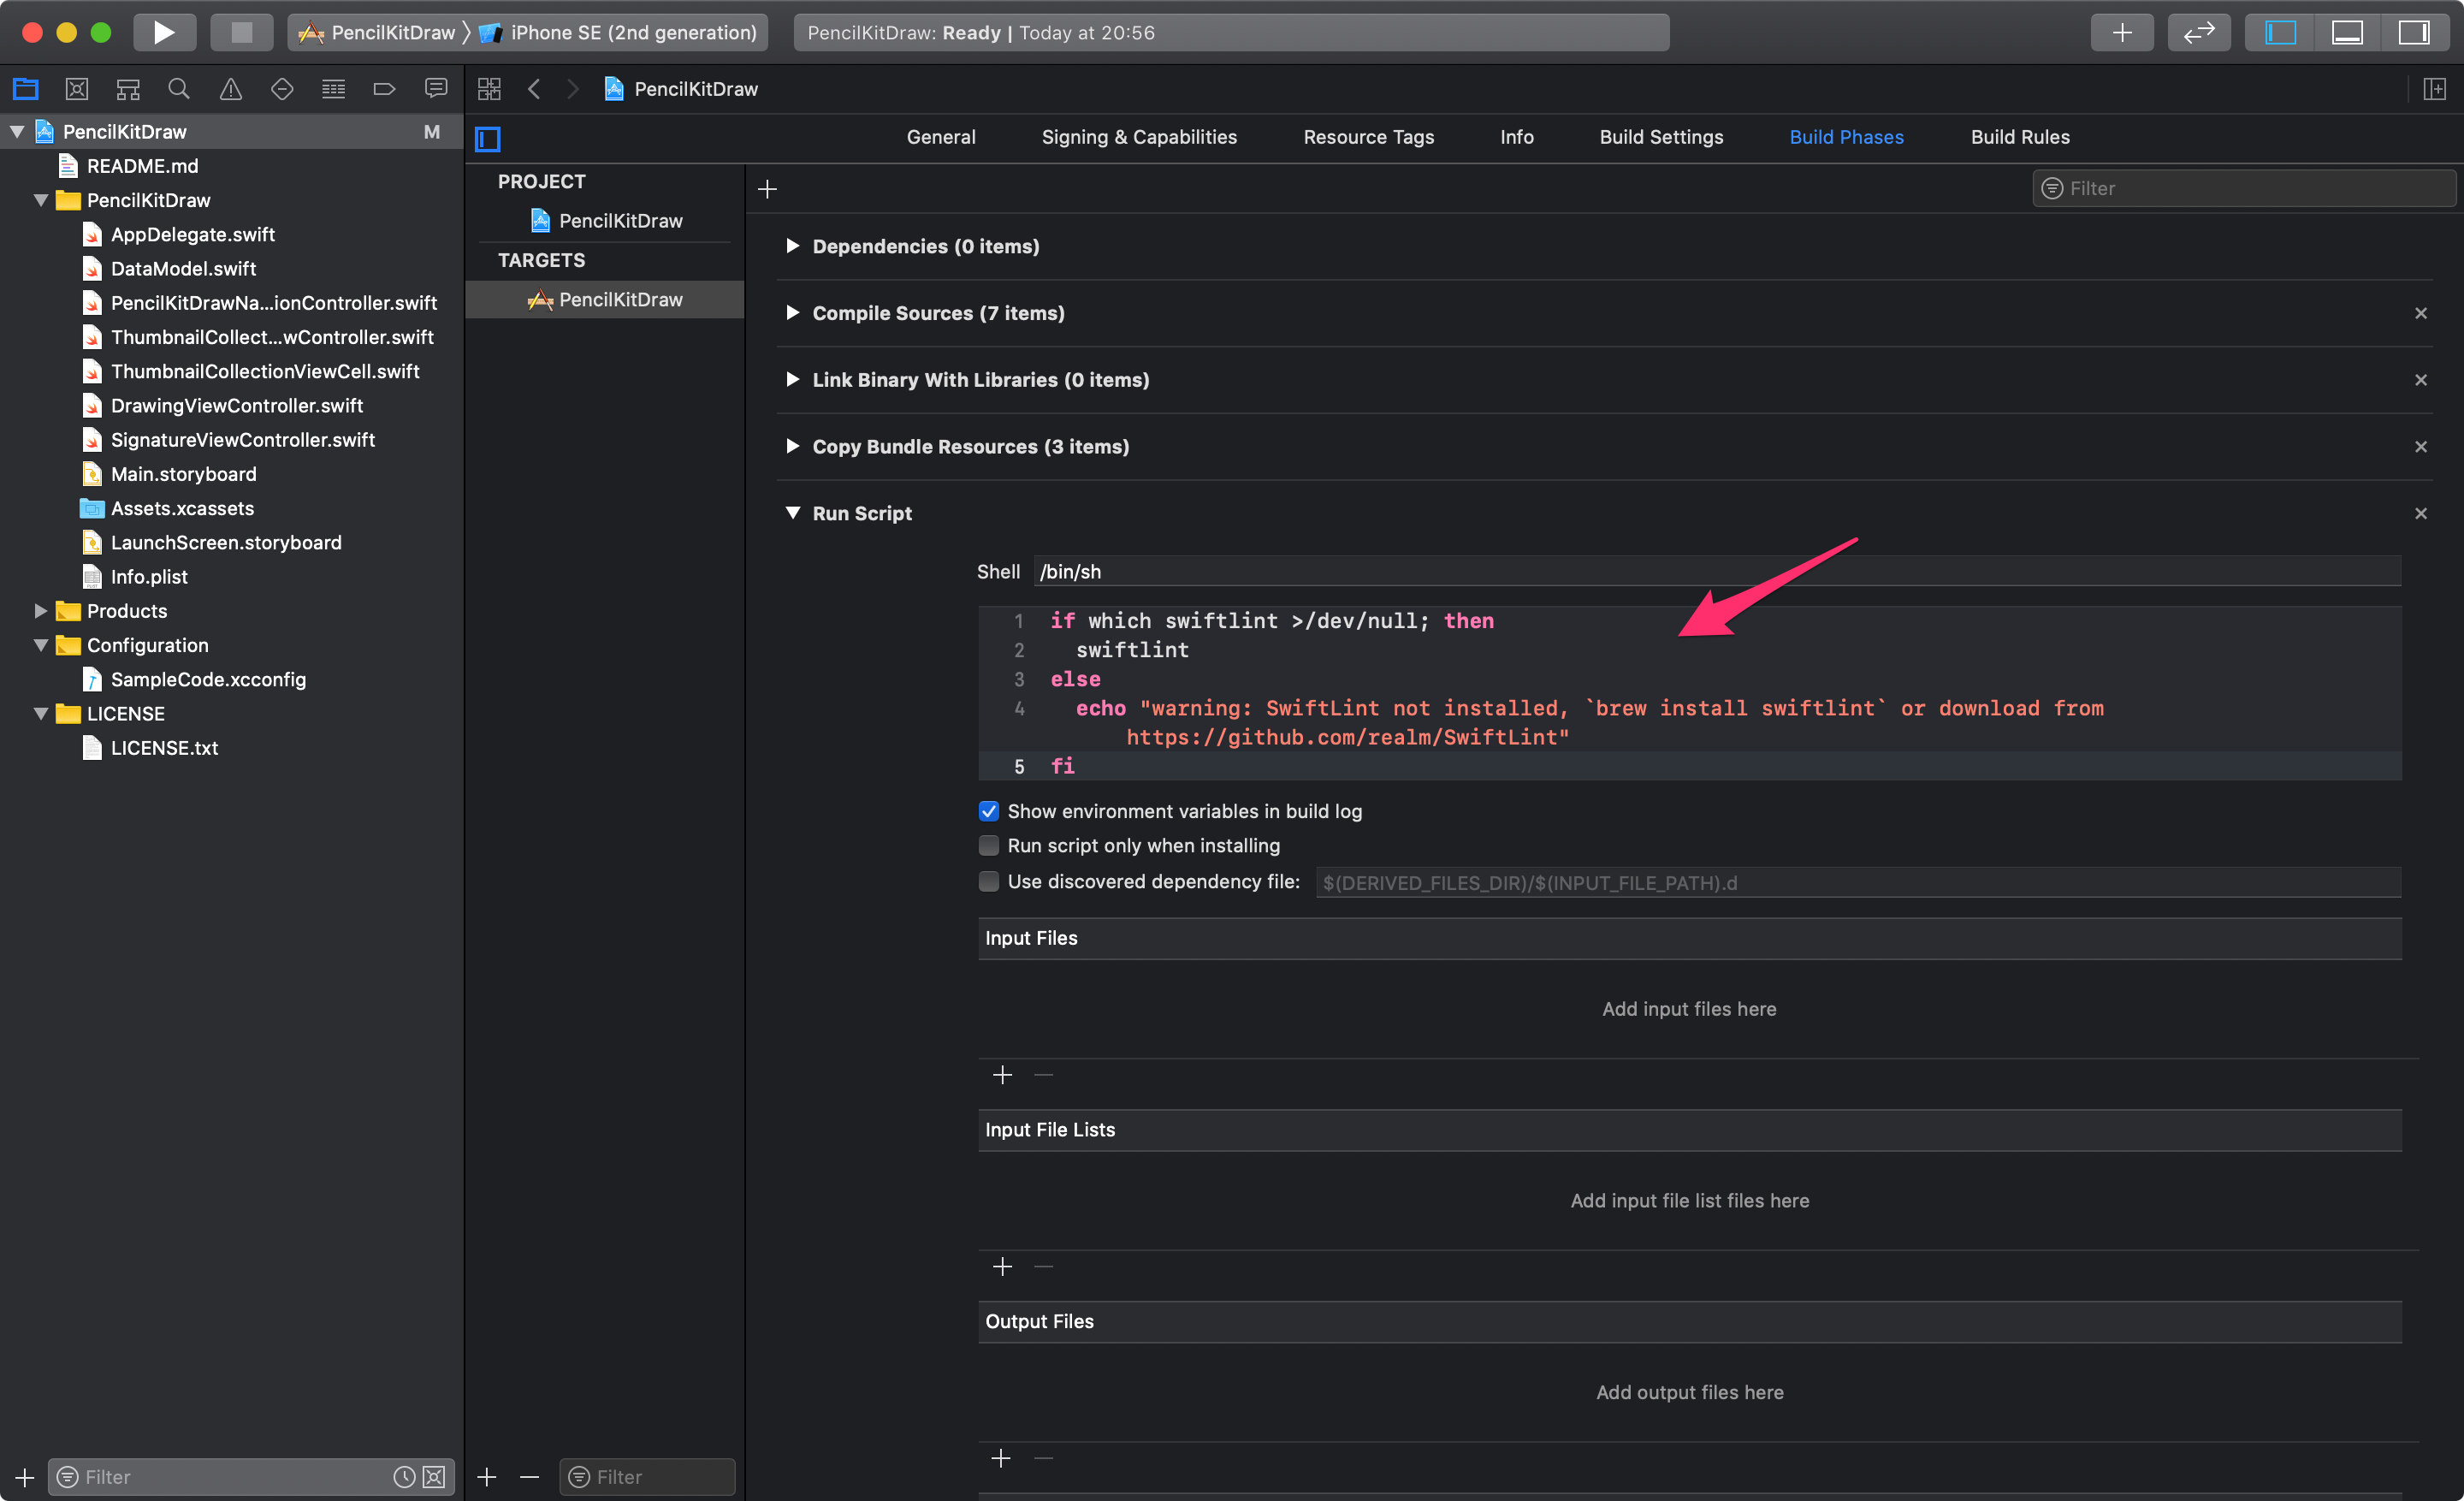Open the Symbol navigator
Screen dimensions: 2464x1501
coord(128,89)
